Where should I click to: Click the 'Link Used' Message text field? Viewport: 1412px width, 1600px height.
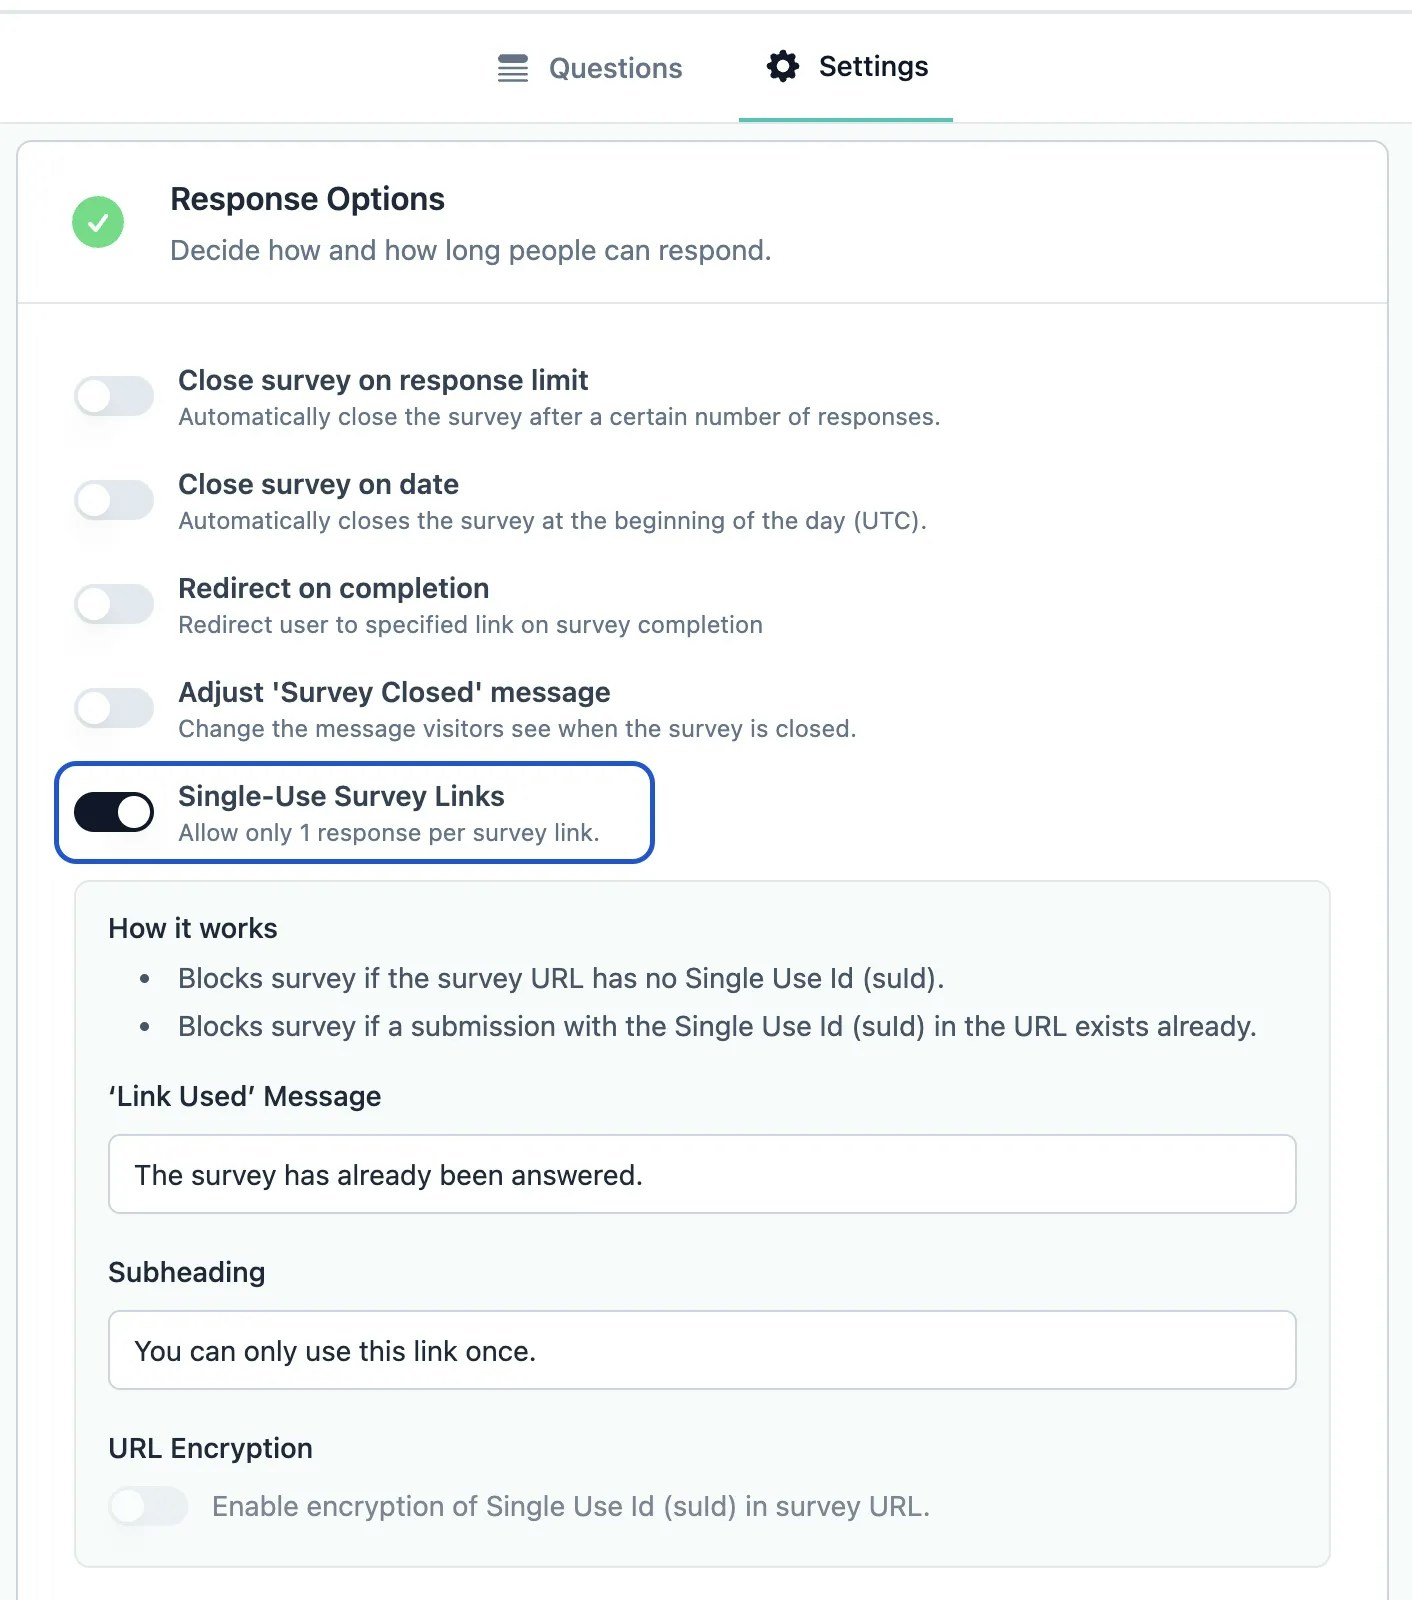(x=700, y=1174)
